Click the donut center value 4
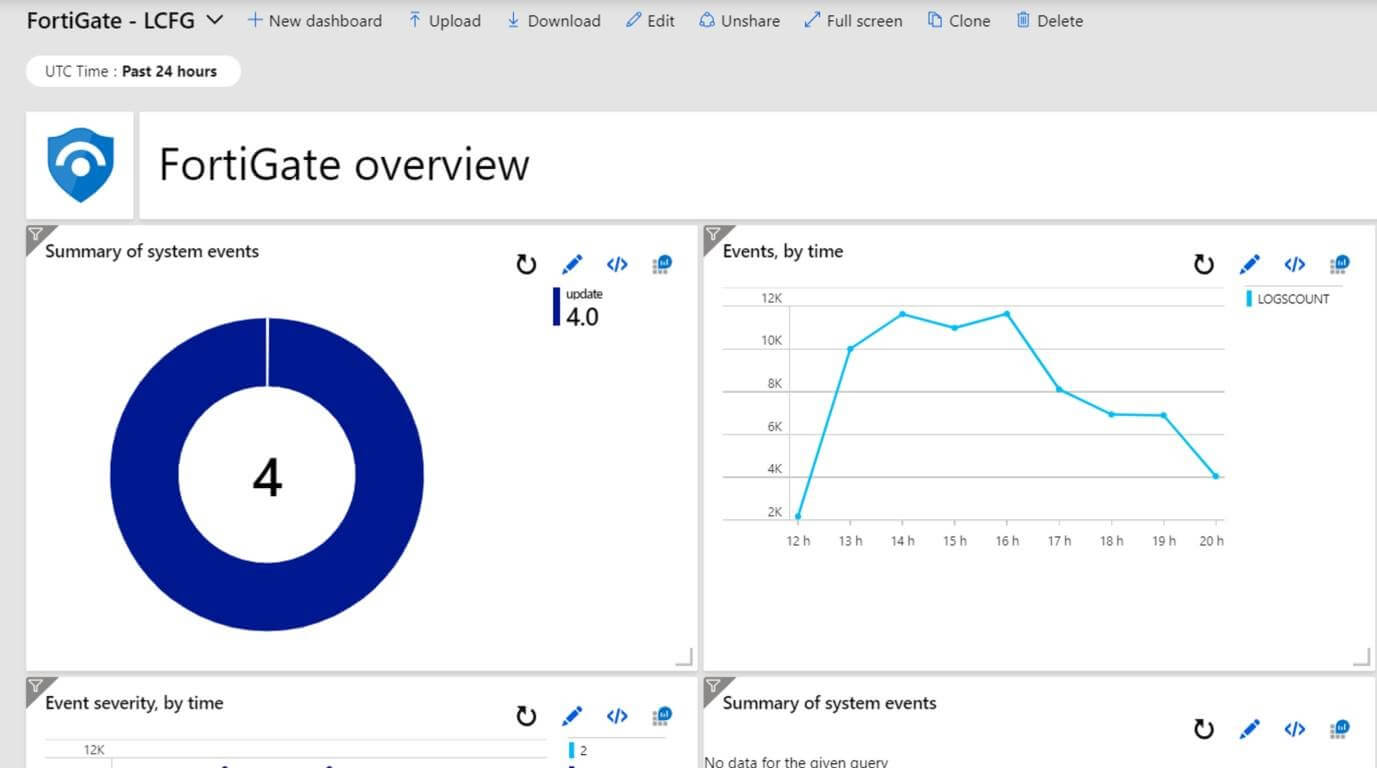This screenshot has width=1377, height=768. pyautogui.click(x=267, y=478)
